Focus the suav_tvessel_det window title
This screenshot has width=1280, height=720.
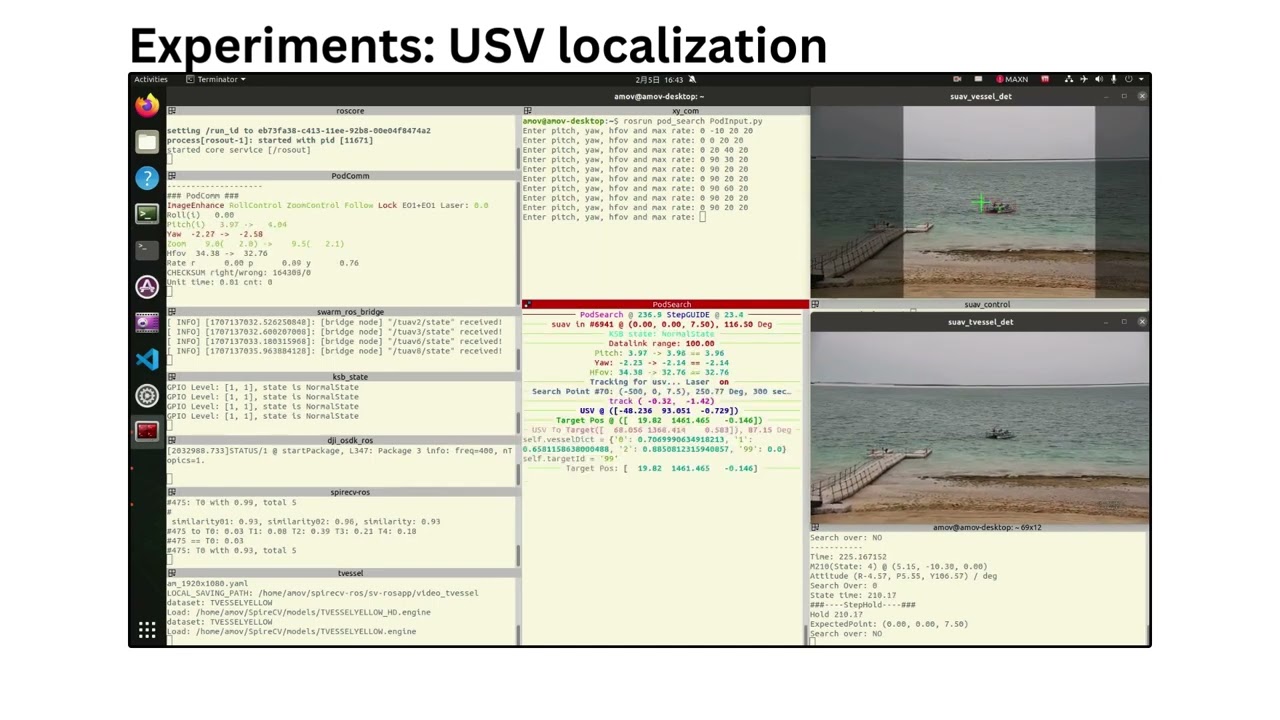pos(980,322)
